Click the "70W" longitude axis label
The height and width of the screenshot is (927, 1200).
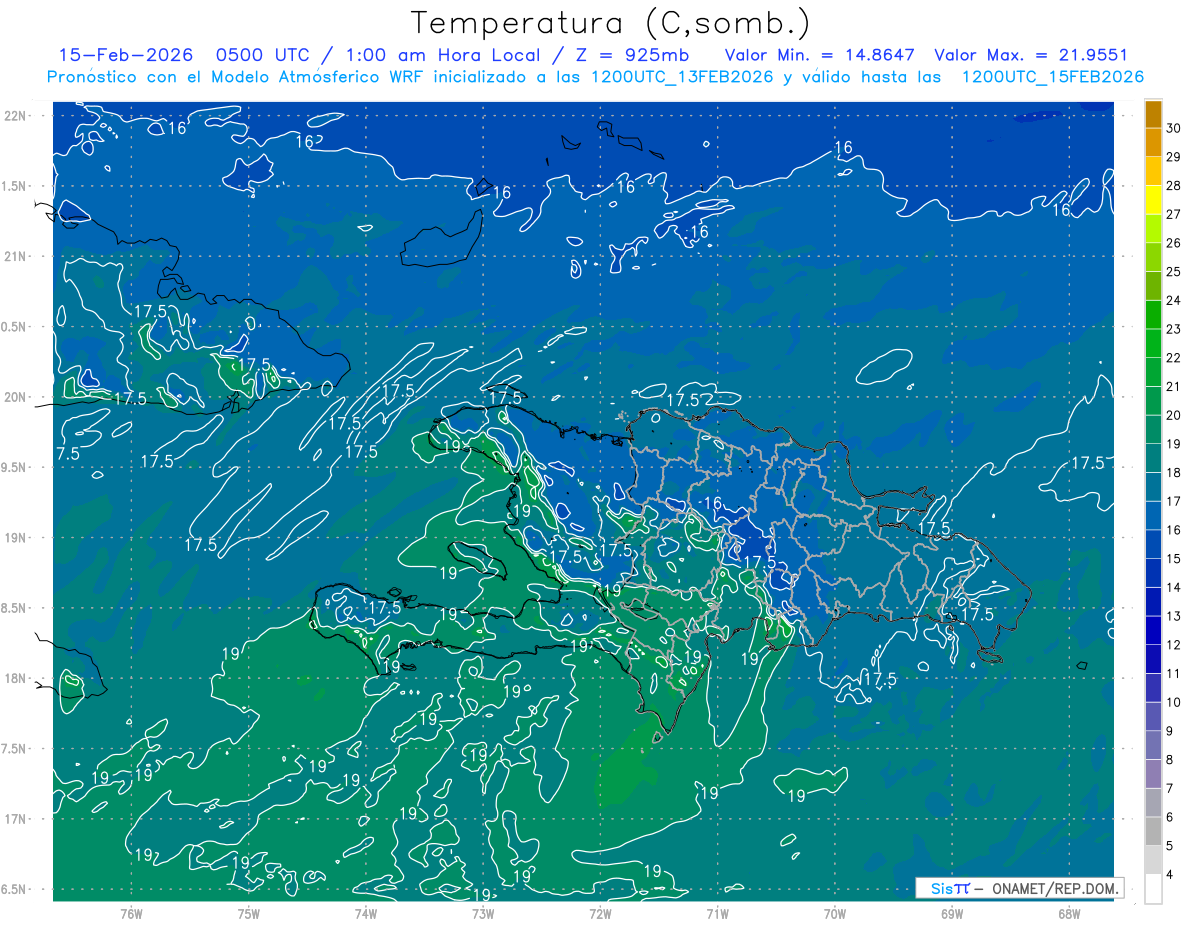[x=834, y=914]
